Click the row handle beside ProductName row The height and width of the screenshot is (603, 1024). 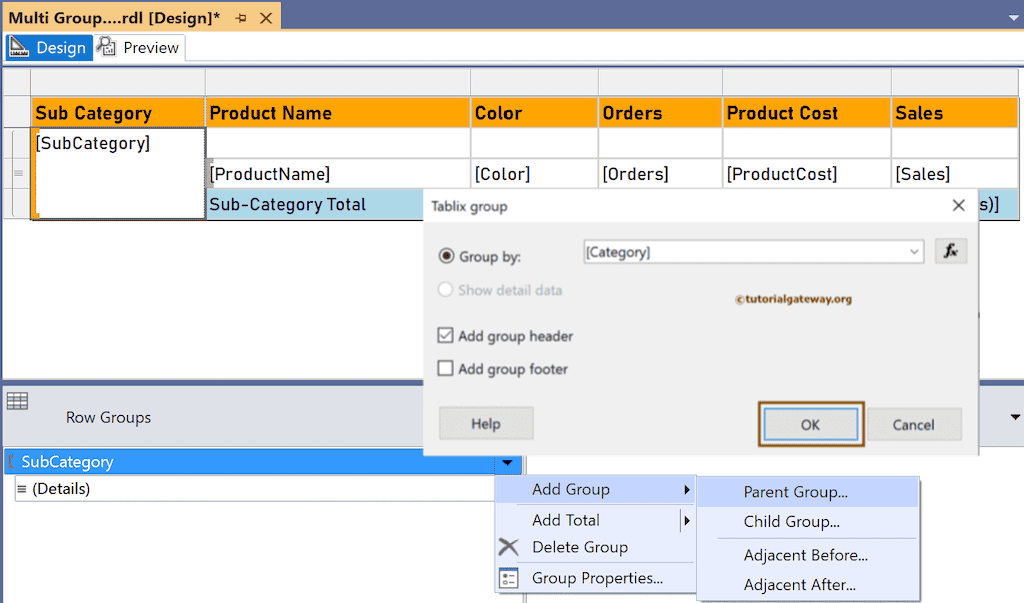click(17, 174)
